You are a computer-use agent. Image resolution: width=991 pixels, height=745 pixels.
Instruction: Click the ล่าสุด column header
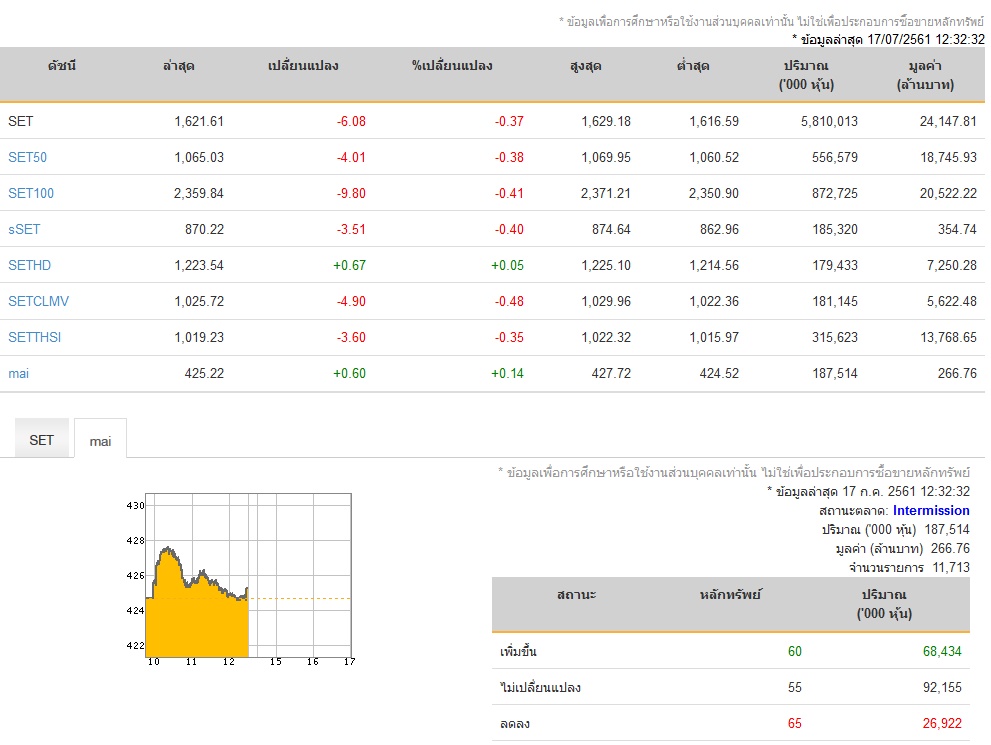(x=178, y=66)
